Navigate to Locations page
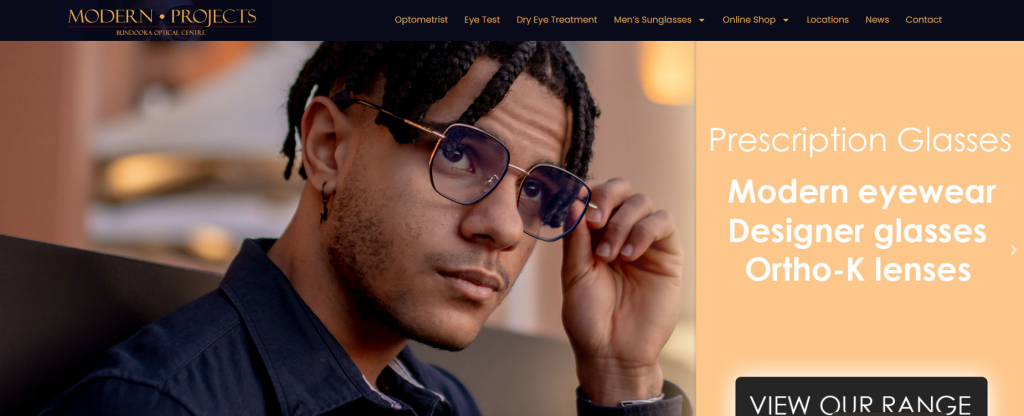The image size is (1024, 416). 827,20
